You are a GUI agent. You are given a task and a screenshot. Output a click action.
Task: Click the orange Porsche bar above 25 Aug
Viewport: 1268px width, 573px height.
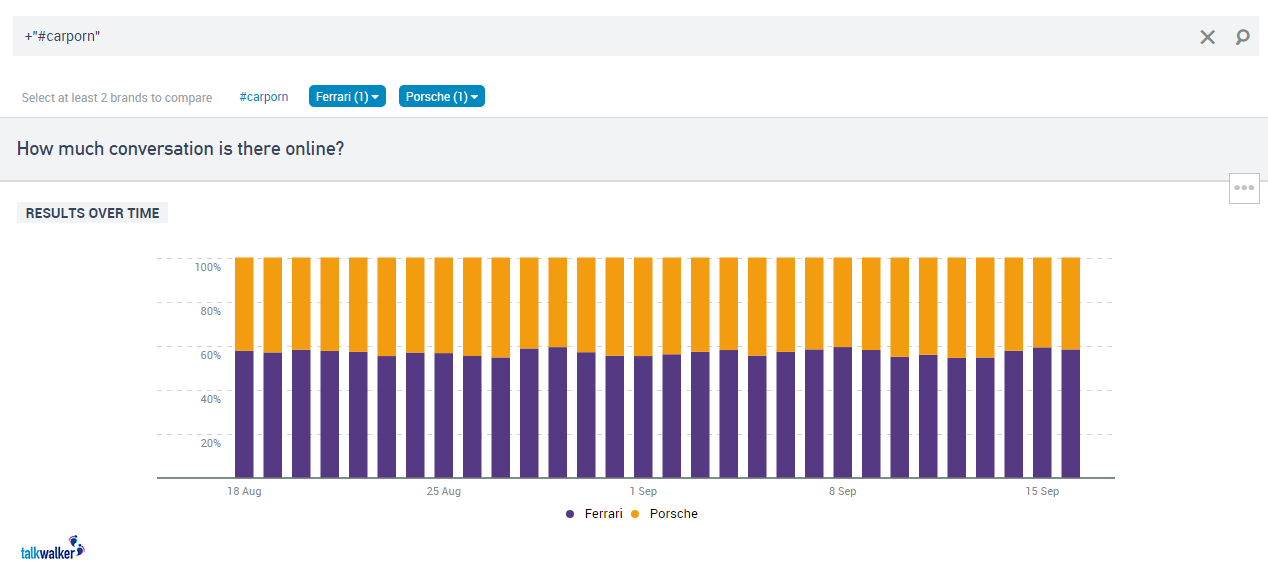click(x=444, y=305)
